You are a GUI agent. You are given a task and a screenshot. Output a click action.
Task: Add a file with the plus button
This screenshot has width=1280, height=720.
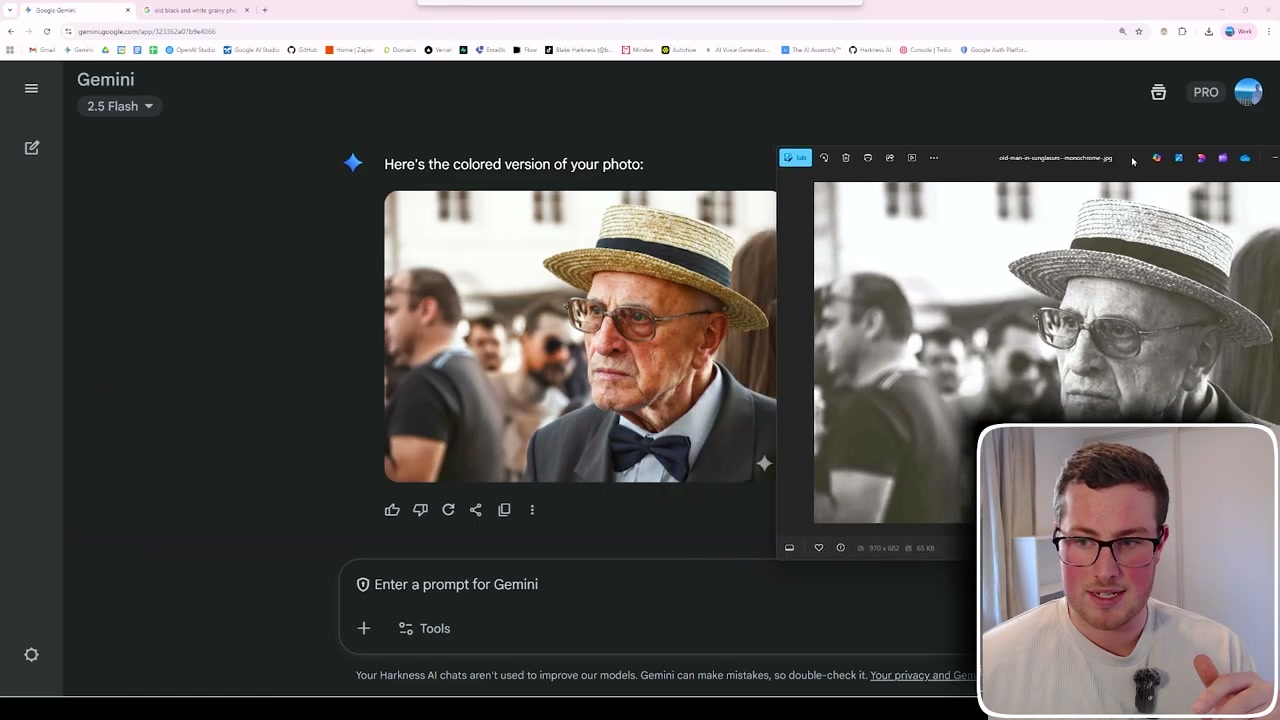pos(364,628)
